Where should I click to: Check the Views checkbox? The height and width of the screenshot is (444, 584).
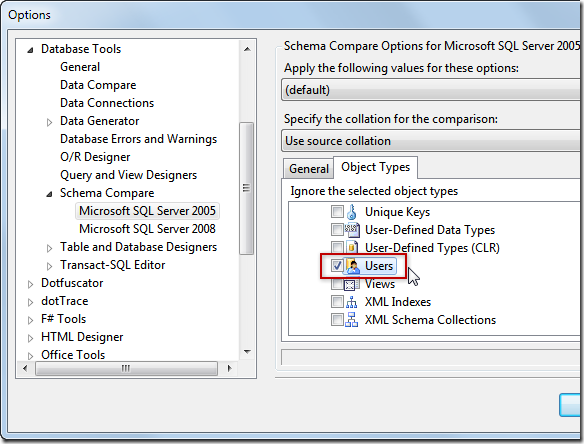(337, 284)
